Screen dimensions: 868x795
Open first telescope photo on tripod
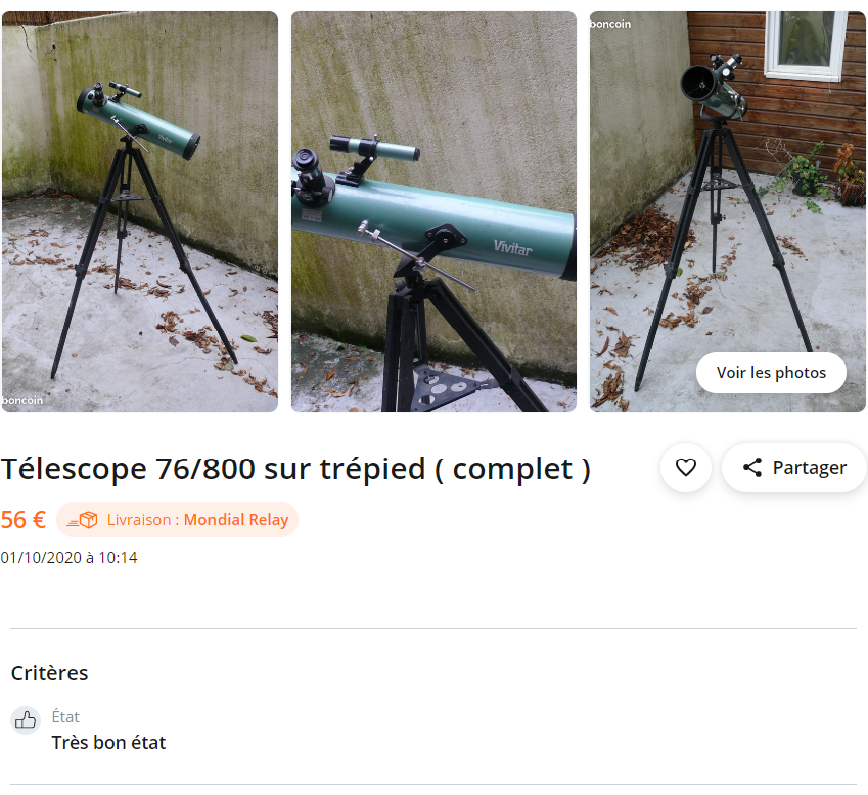point(140,211)
